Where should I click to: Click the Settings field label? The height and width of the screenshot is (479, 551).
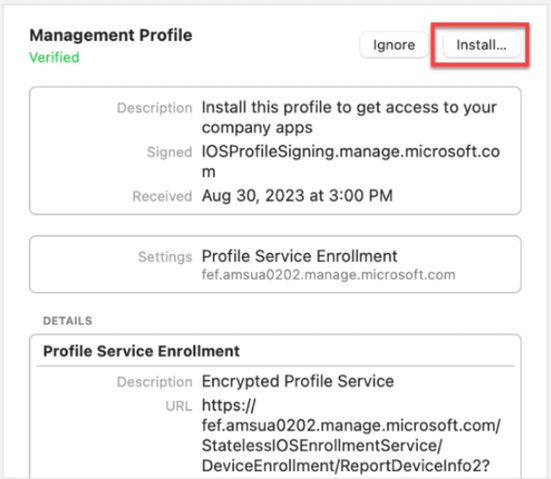coord(165,257)
